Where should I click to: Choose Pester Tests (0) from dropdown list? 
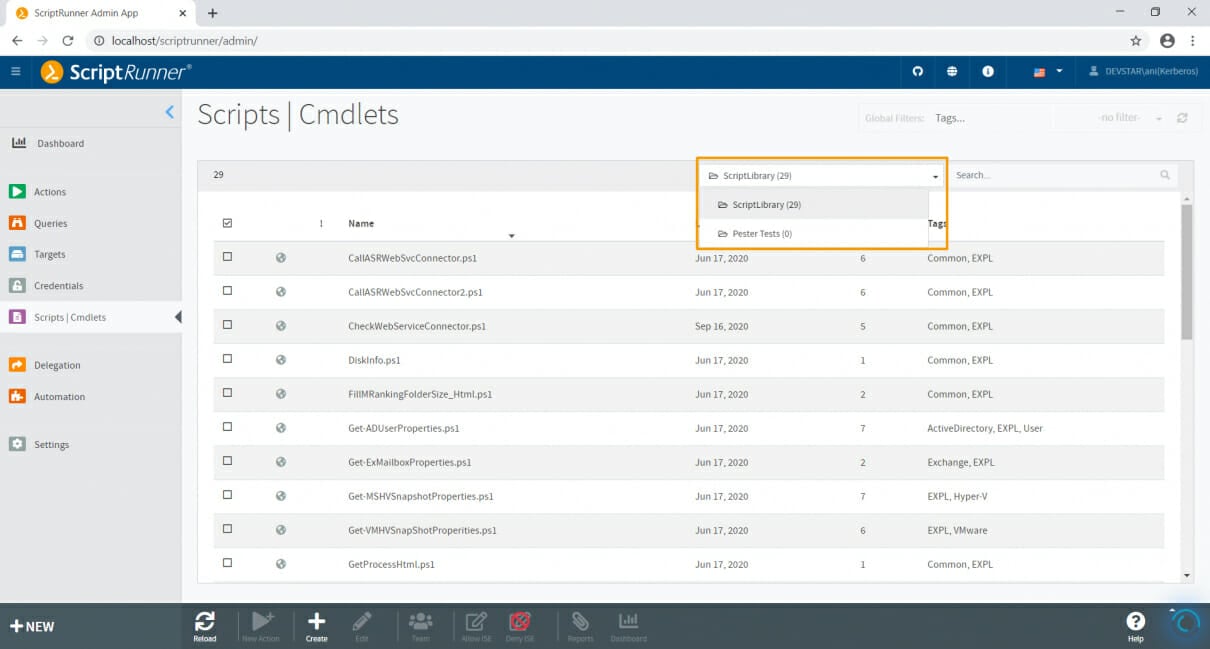814,233
